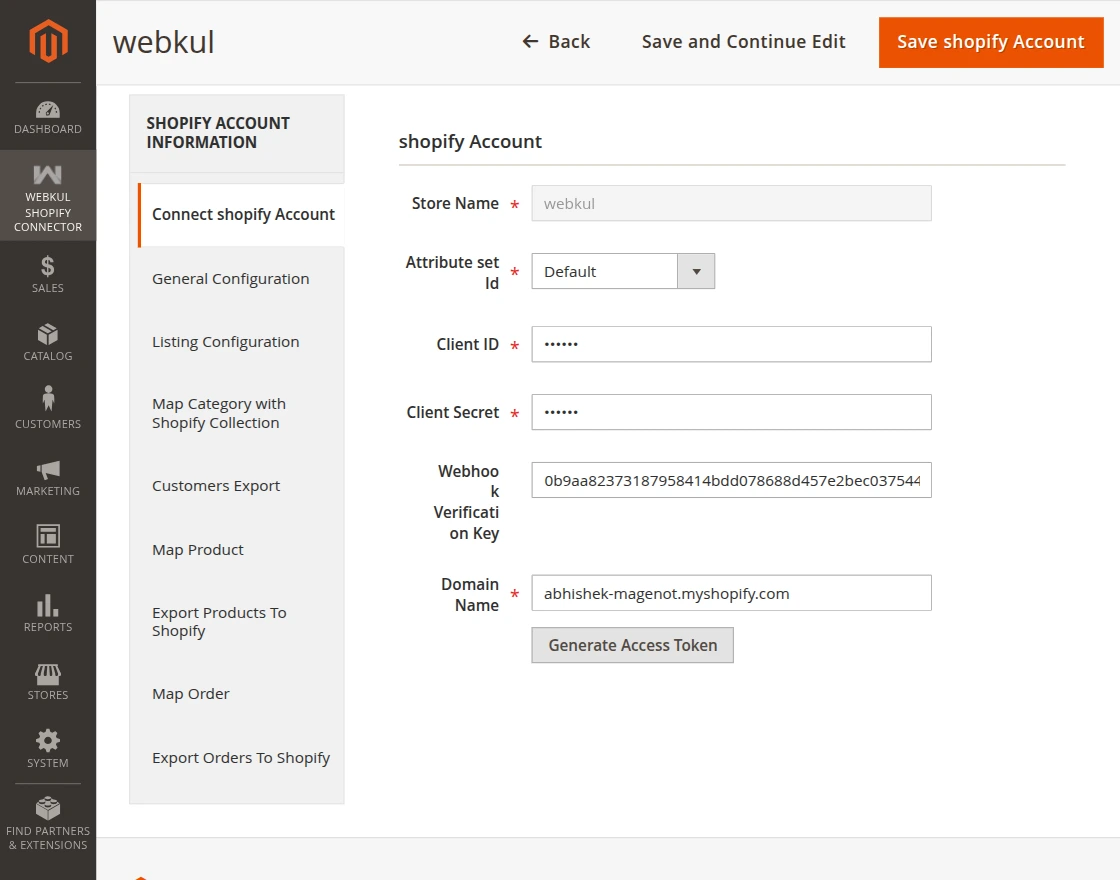Open the Marketing megaphone icon

click(48, 469)
